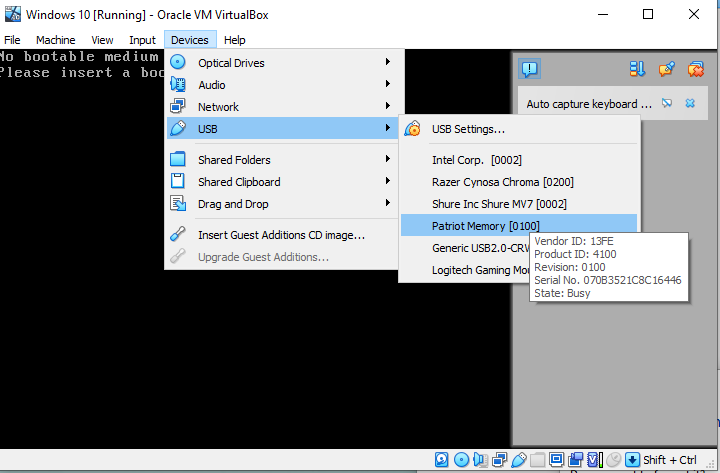Viewport: 720px width, 473px height.
Task: Open the Help menu
Action: tap(235, 40)
